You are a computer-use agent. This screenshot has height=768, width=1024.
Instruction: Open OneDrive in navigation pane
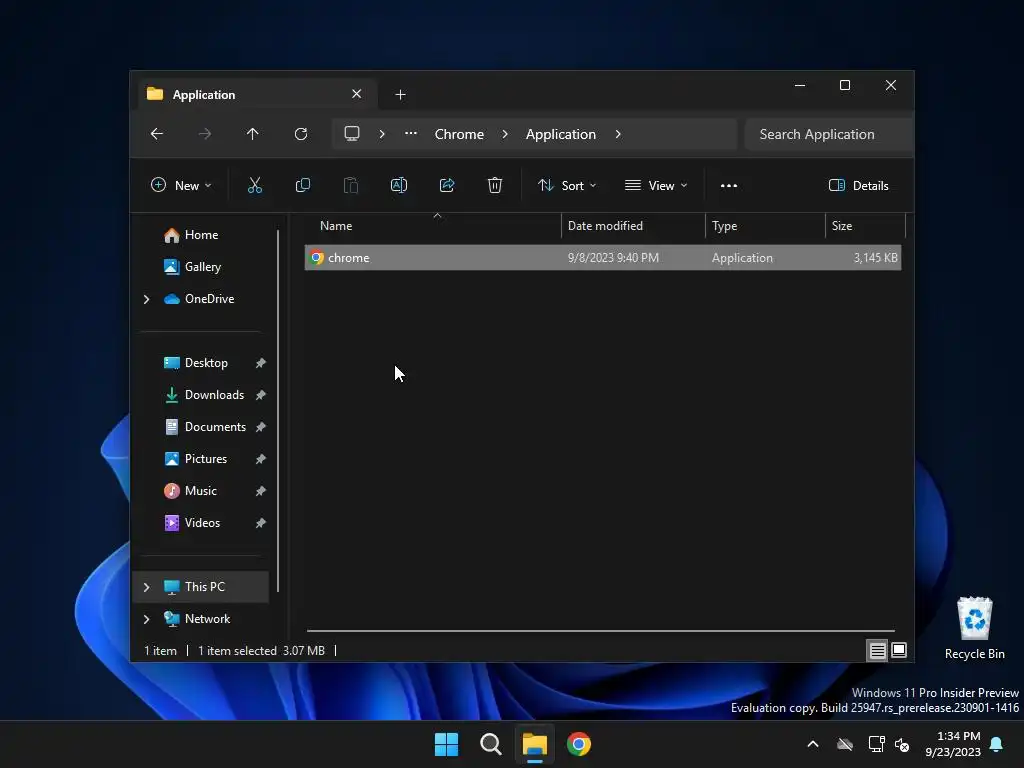pos(209,299)
